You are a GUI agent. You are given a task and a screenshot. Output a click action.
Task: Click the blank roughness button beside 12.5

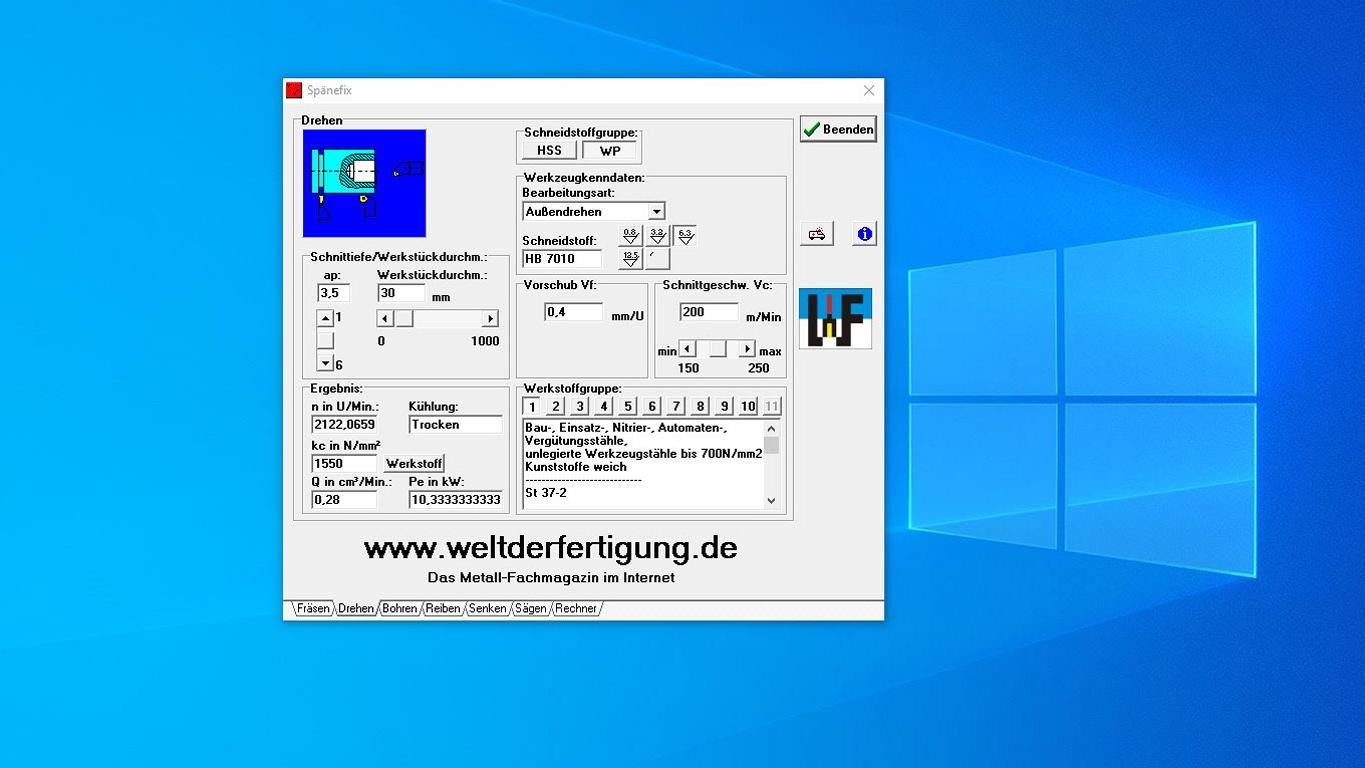tap(657, 259)
